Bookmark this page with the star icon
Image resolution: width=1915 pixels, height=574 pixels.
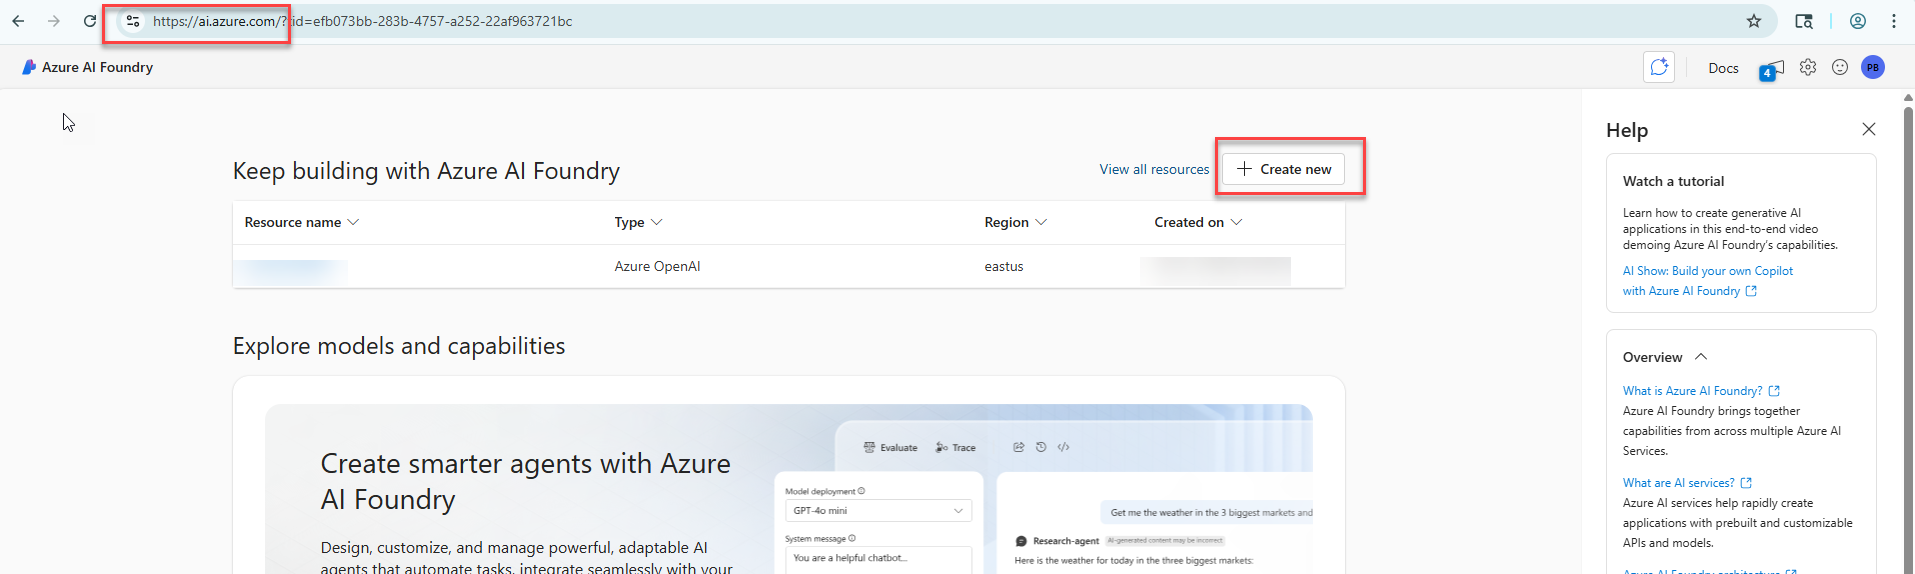click(1754, 21)
